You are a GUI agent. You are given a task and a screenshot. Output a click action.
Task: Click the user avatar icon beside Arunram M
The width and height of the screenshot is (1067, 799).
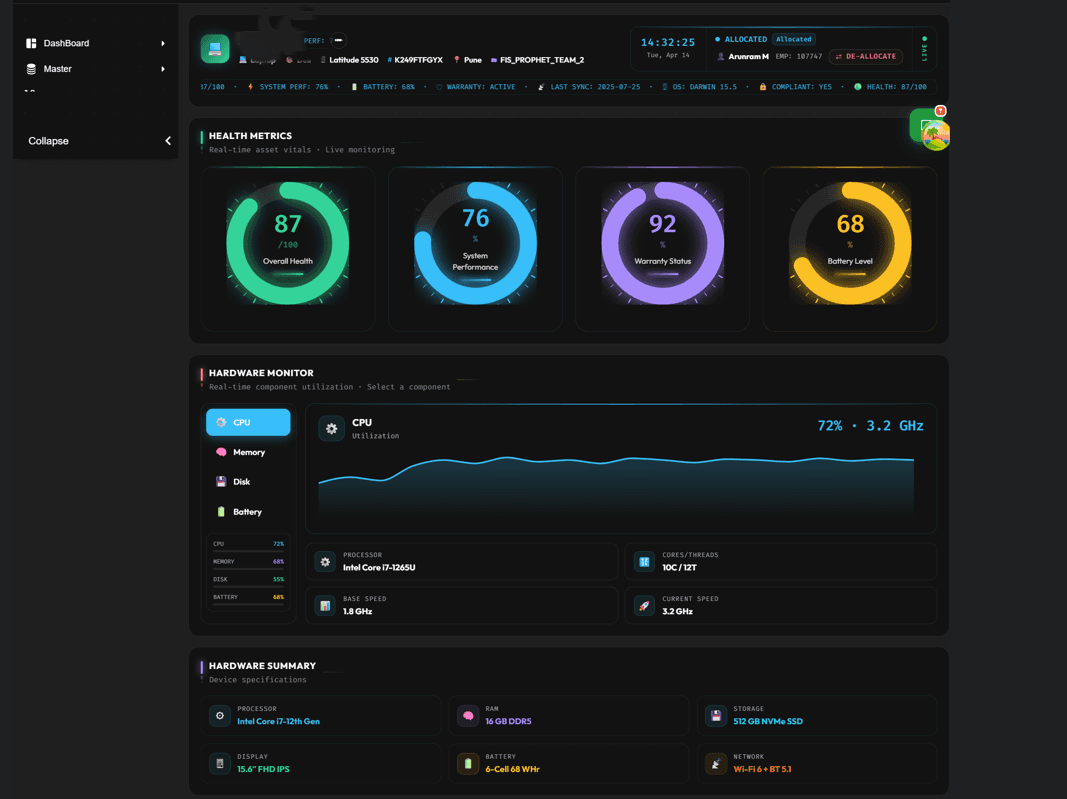[721, 56]
